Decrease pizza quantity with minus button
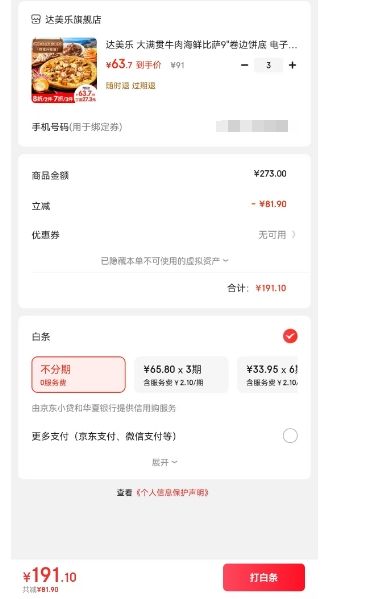 244,65
